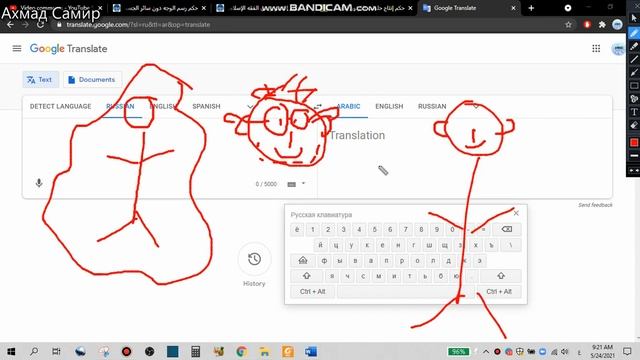Select the pen tool in drawing toolbar
The image size is (640, 360).
[633, 33]
